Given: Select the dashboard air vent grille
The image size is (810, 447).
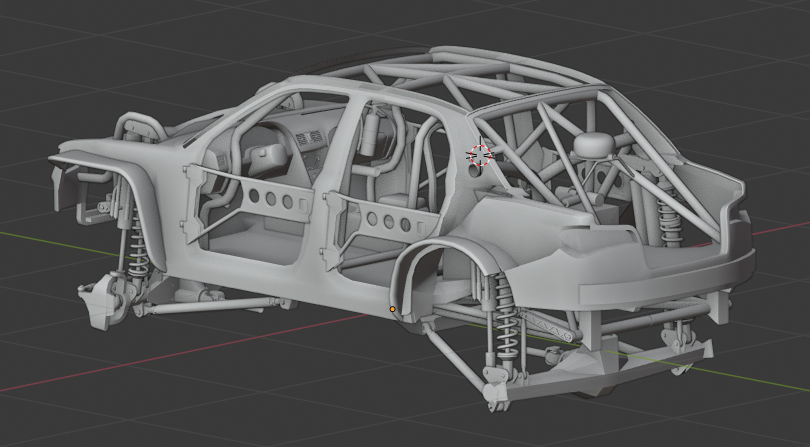Looking at the screenshot, I should tap(310, 138).
